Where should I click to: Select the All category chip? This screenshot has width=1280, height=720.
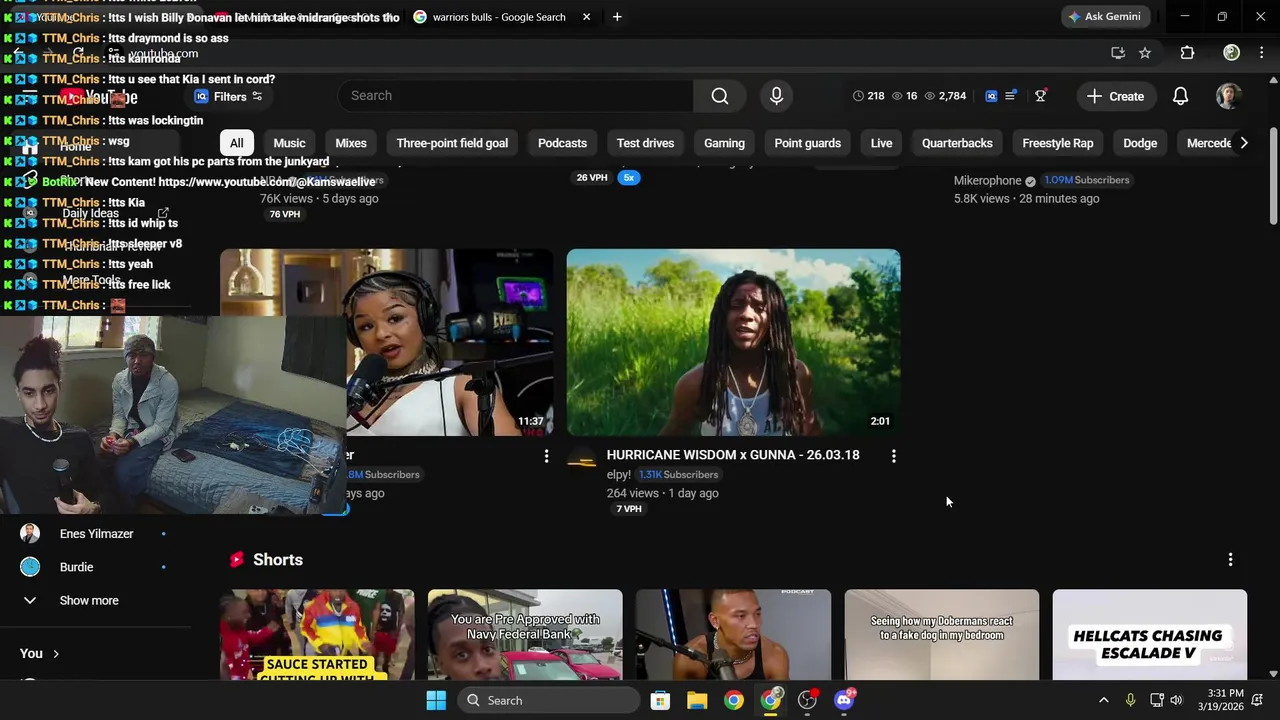click(236, 143)
